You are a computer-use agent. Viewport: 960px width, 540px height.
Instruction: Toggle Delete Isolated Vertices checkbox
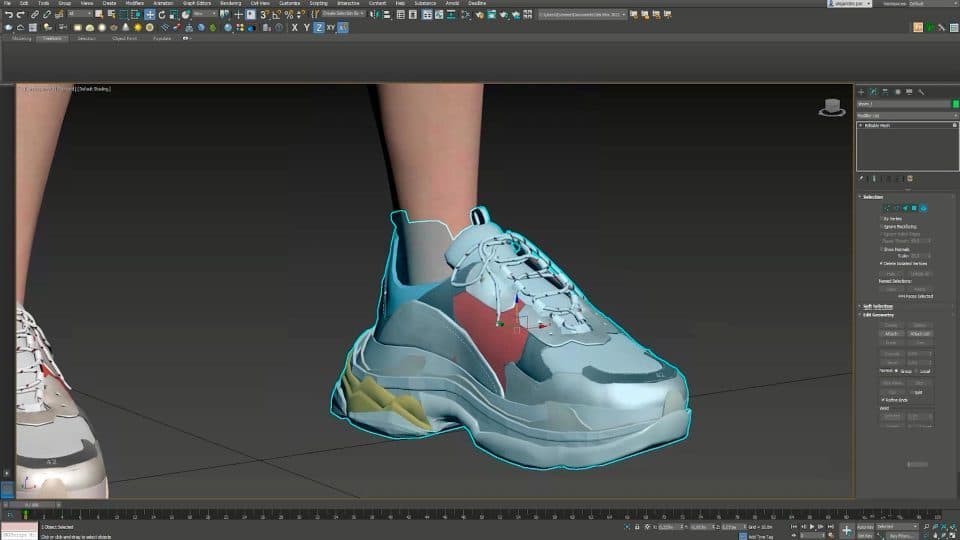881,263
